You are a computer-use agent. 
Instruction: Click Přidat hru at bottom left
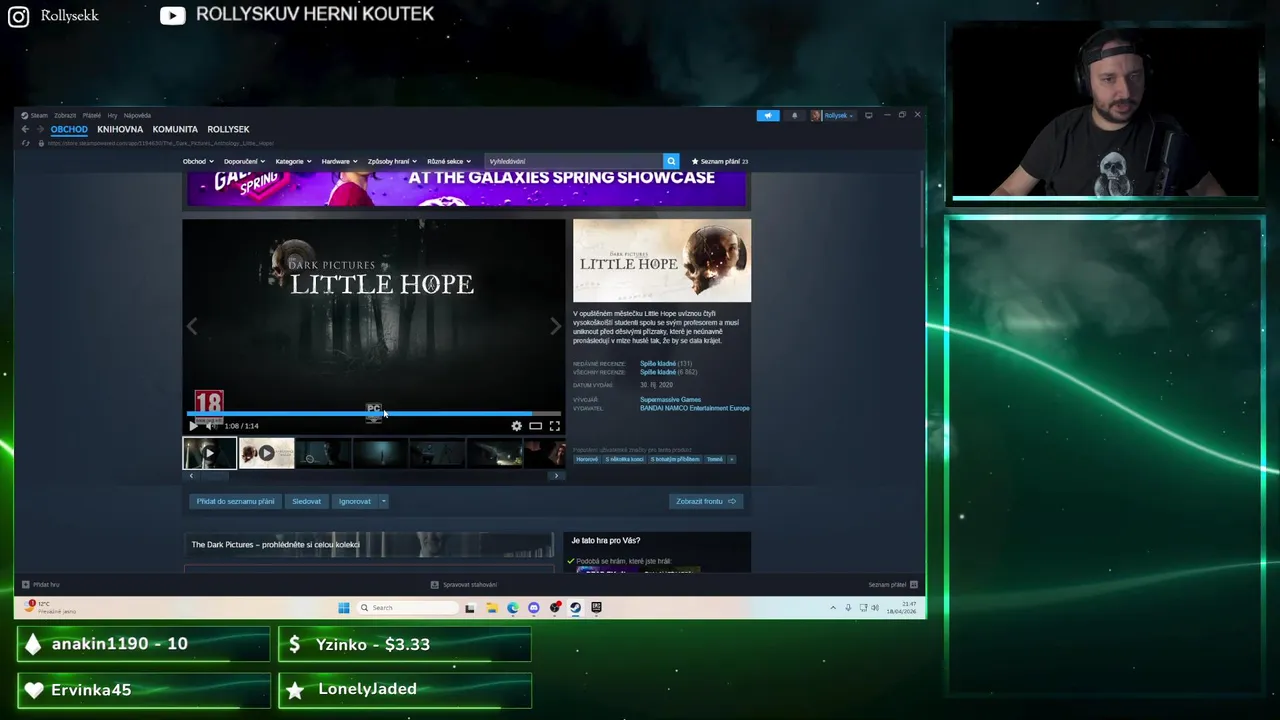coord(41,584)
